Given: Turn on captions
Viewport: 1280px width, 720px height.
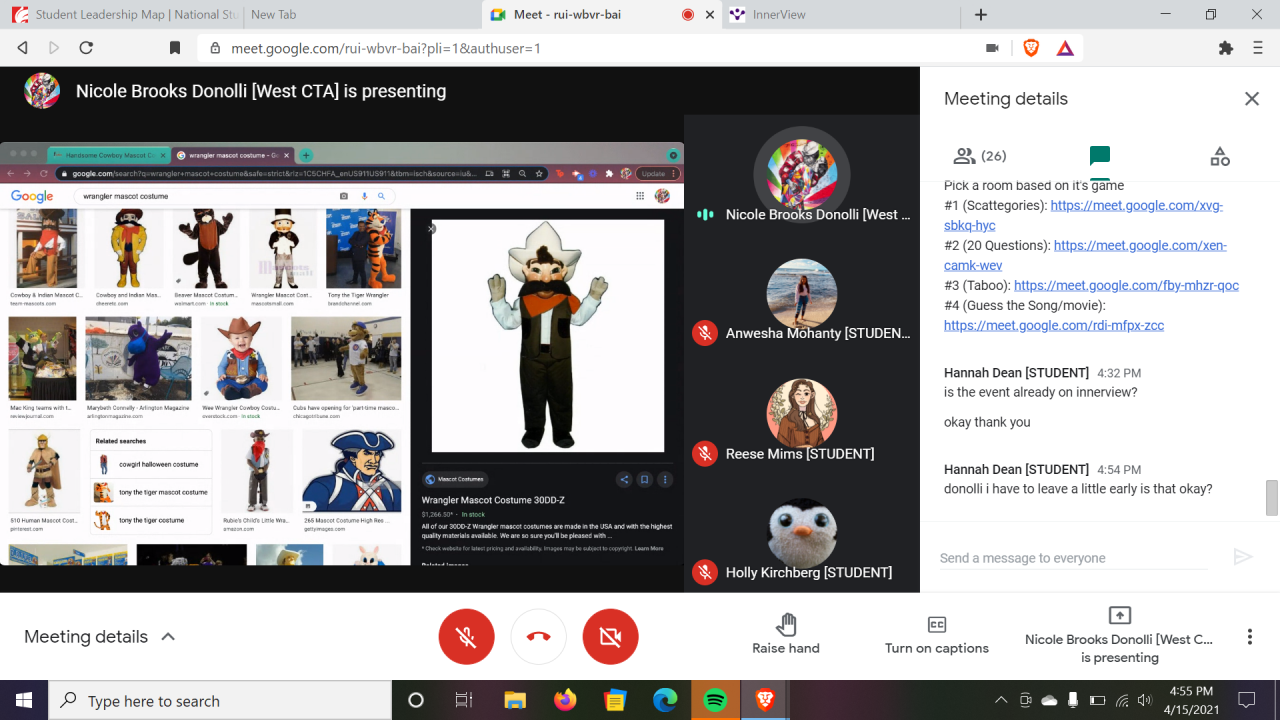Looking at the screenshot, I should click(936, 635).
